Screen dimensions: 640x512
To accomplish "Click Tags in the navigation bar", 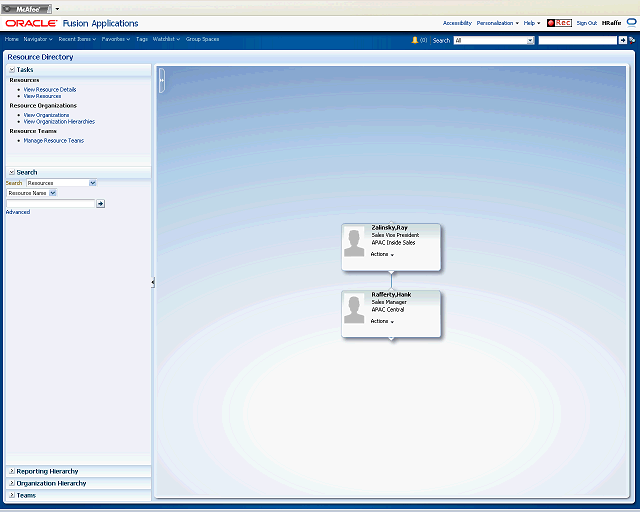I will click(x=142, y=39).
